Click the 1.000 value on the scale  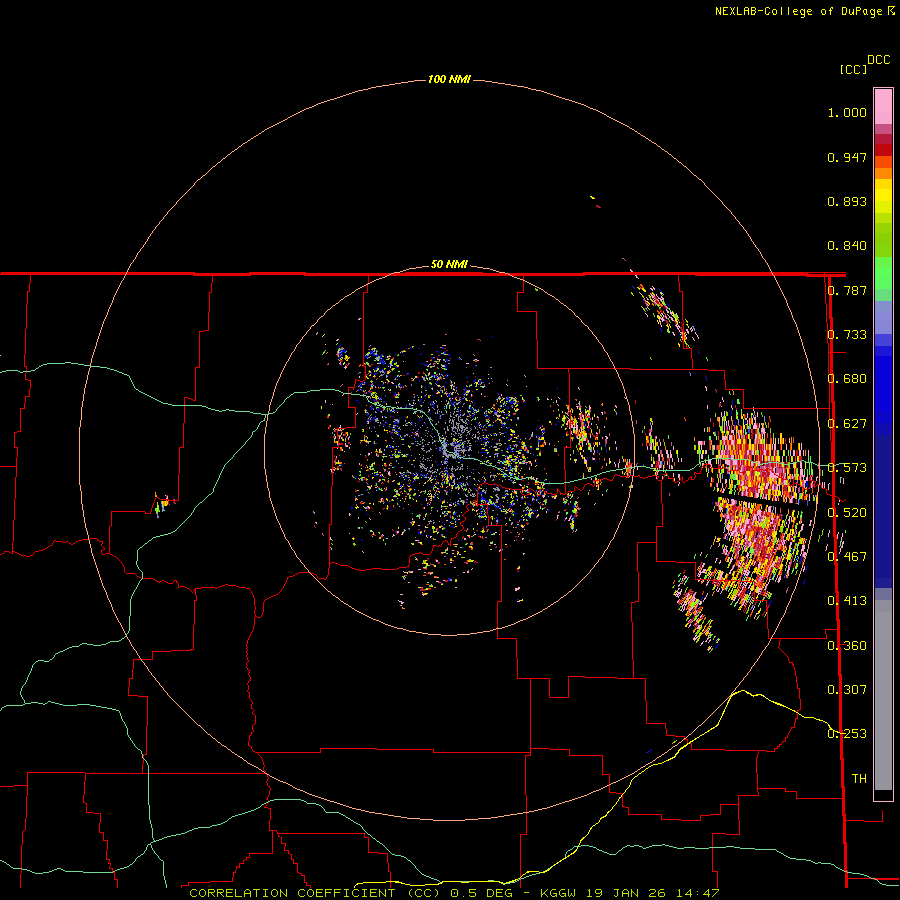(x=847, y=112)
